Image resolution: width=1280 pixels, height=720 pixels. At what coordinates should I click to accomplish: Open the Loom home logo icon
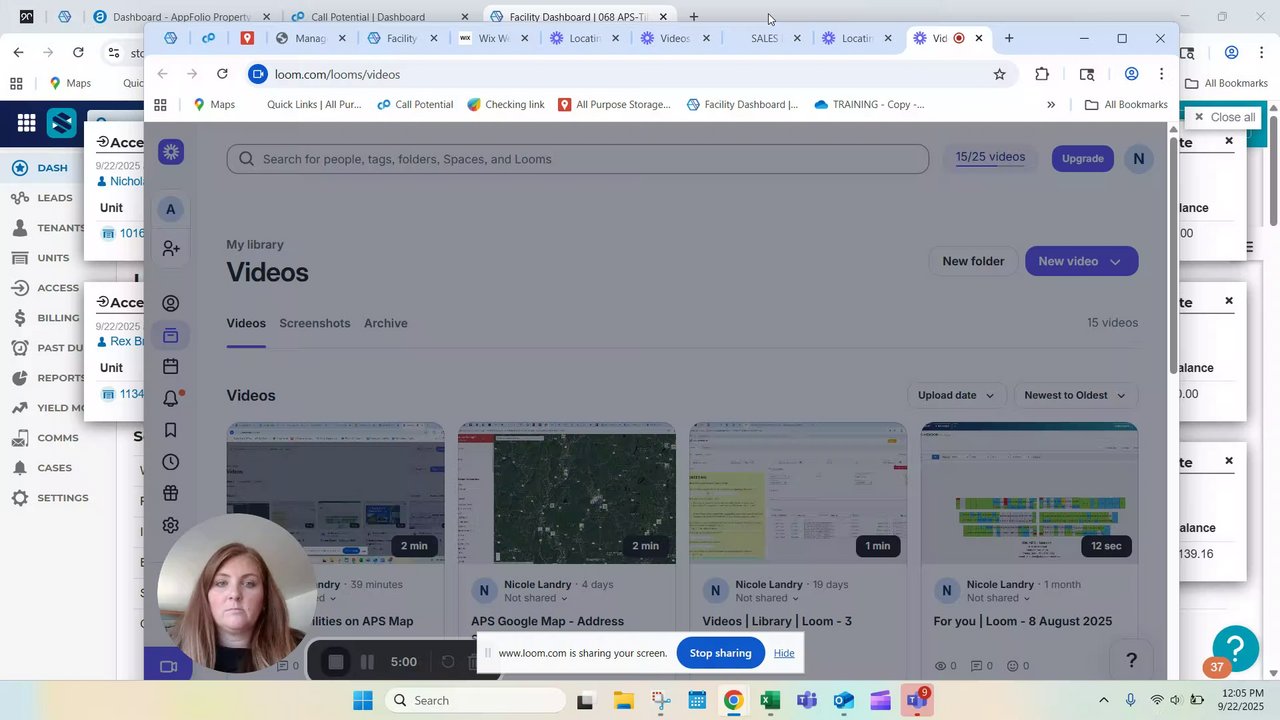point(171,152)
